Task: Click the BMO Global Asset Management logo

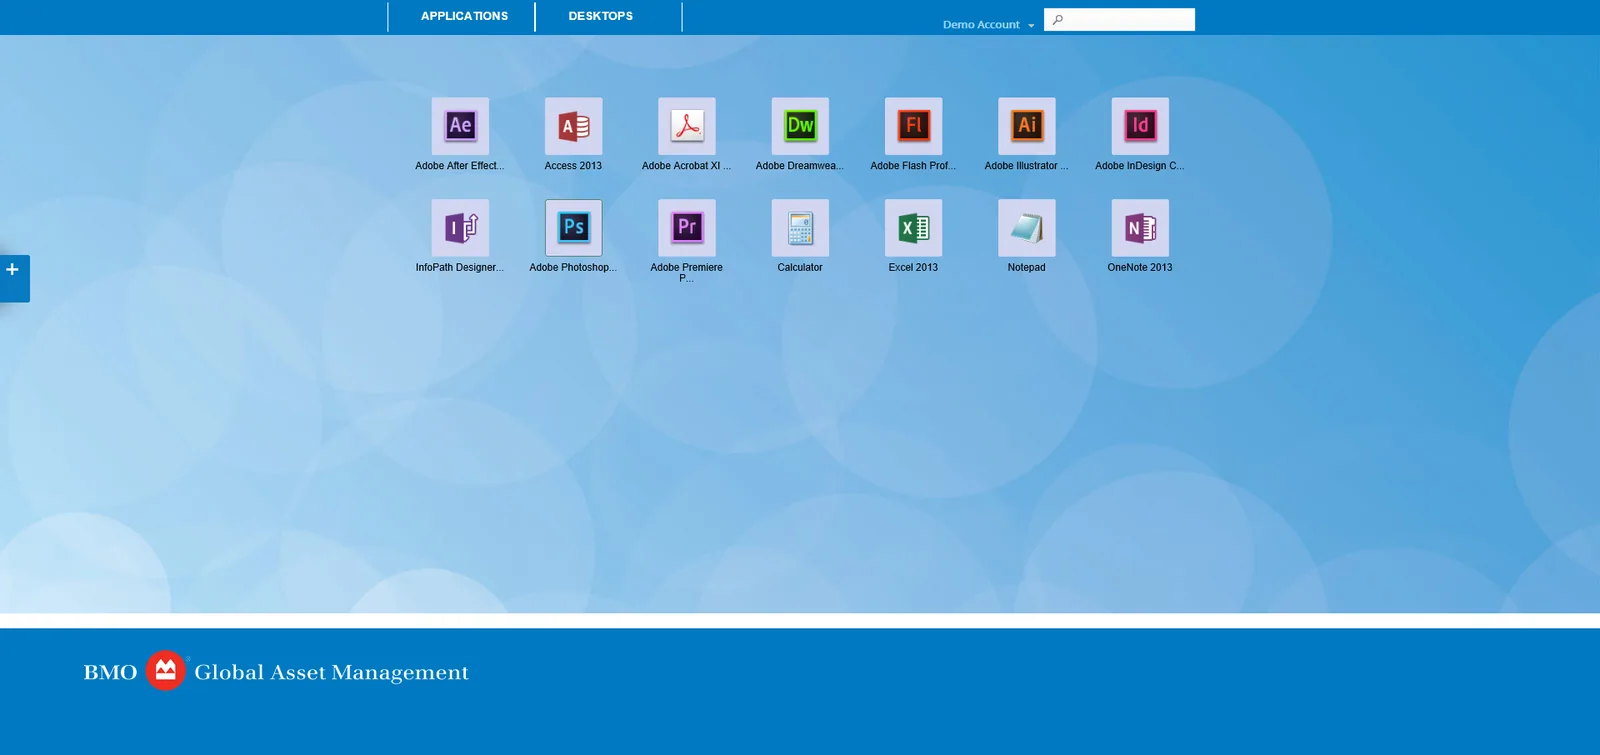Action: [x=276, y=671]
